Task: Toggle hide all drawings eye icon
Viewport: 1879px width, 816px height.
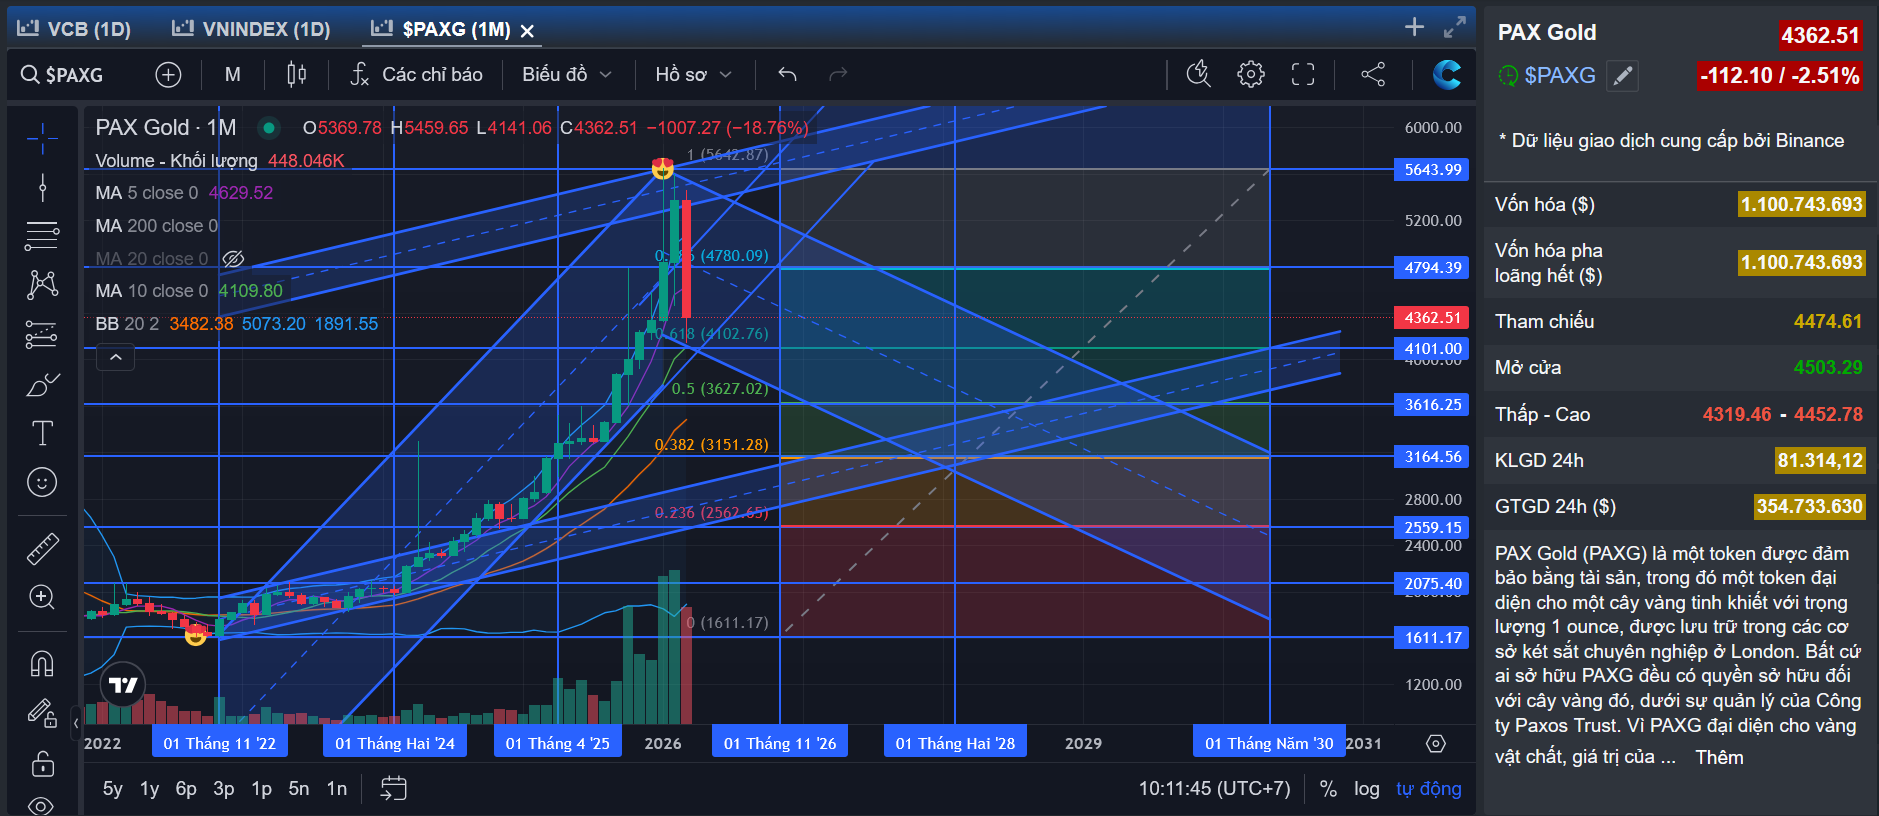Action: 41,805
